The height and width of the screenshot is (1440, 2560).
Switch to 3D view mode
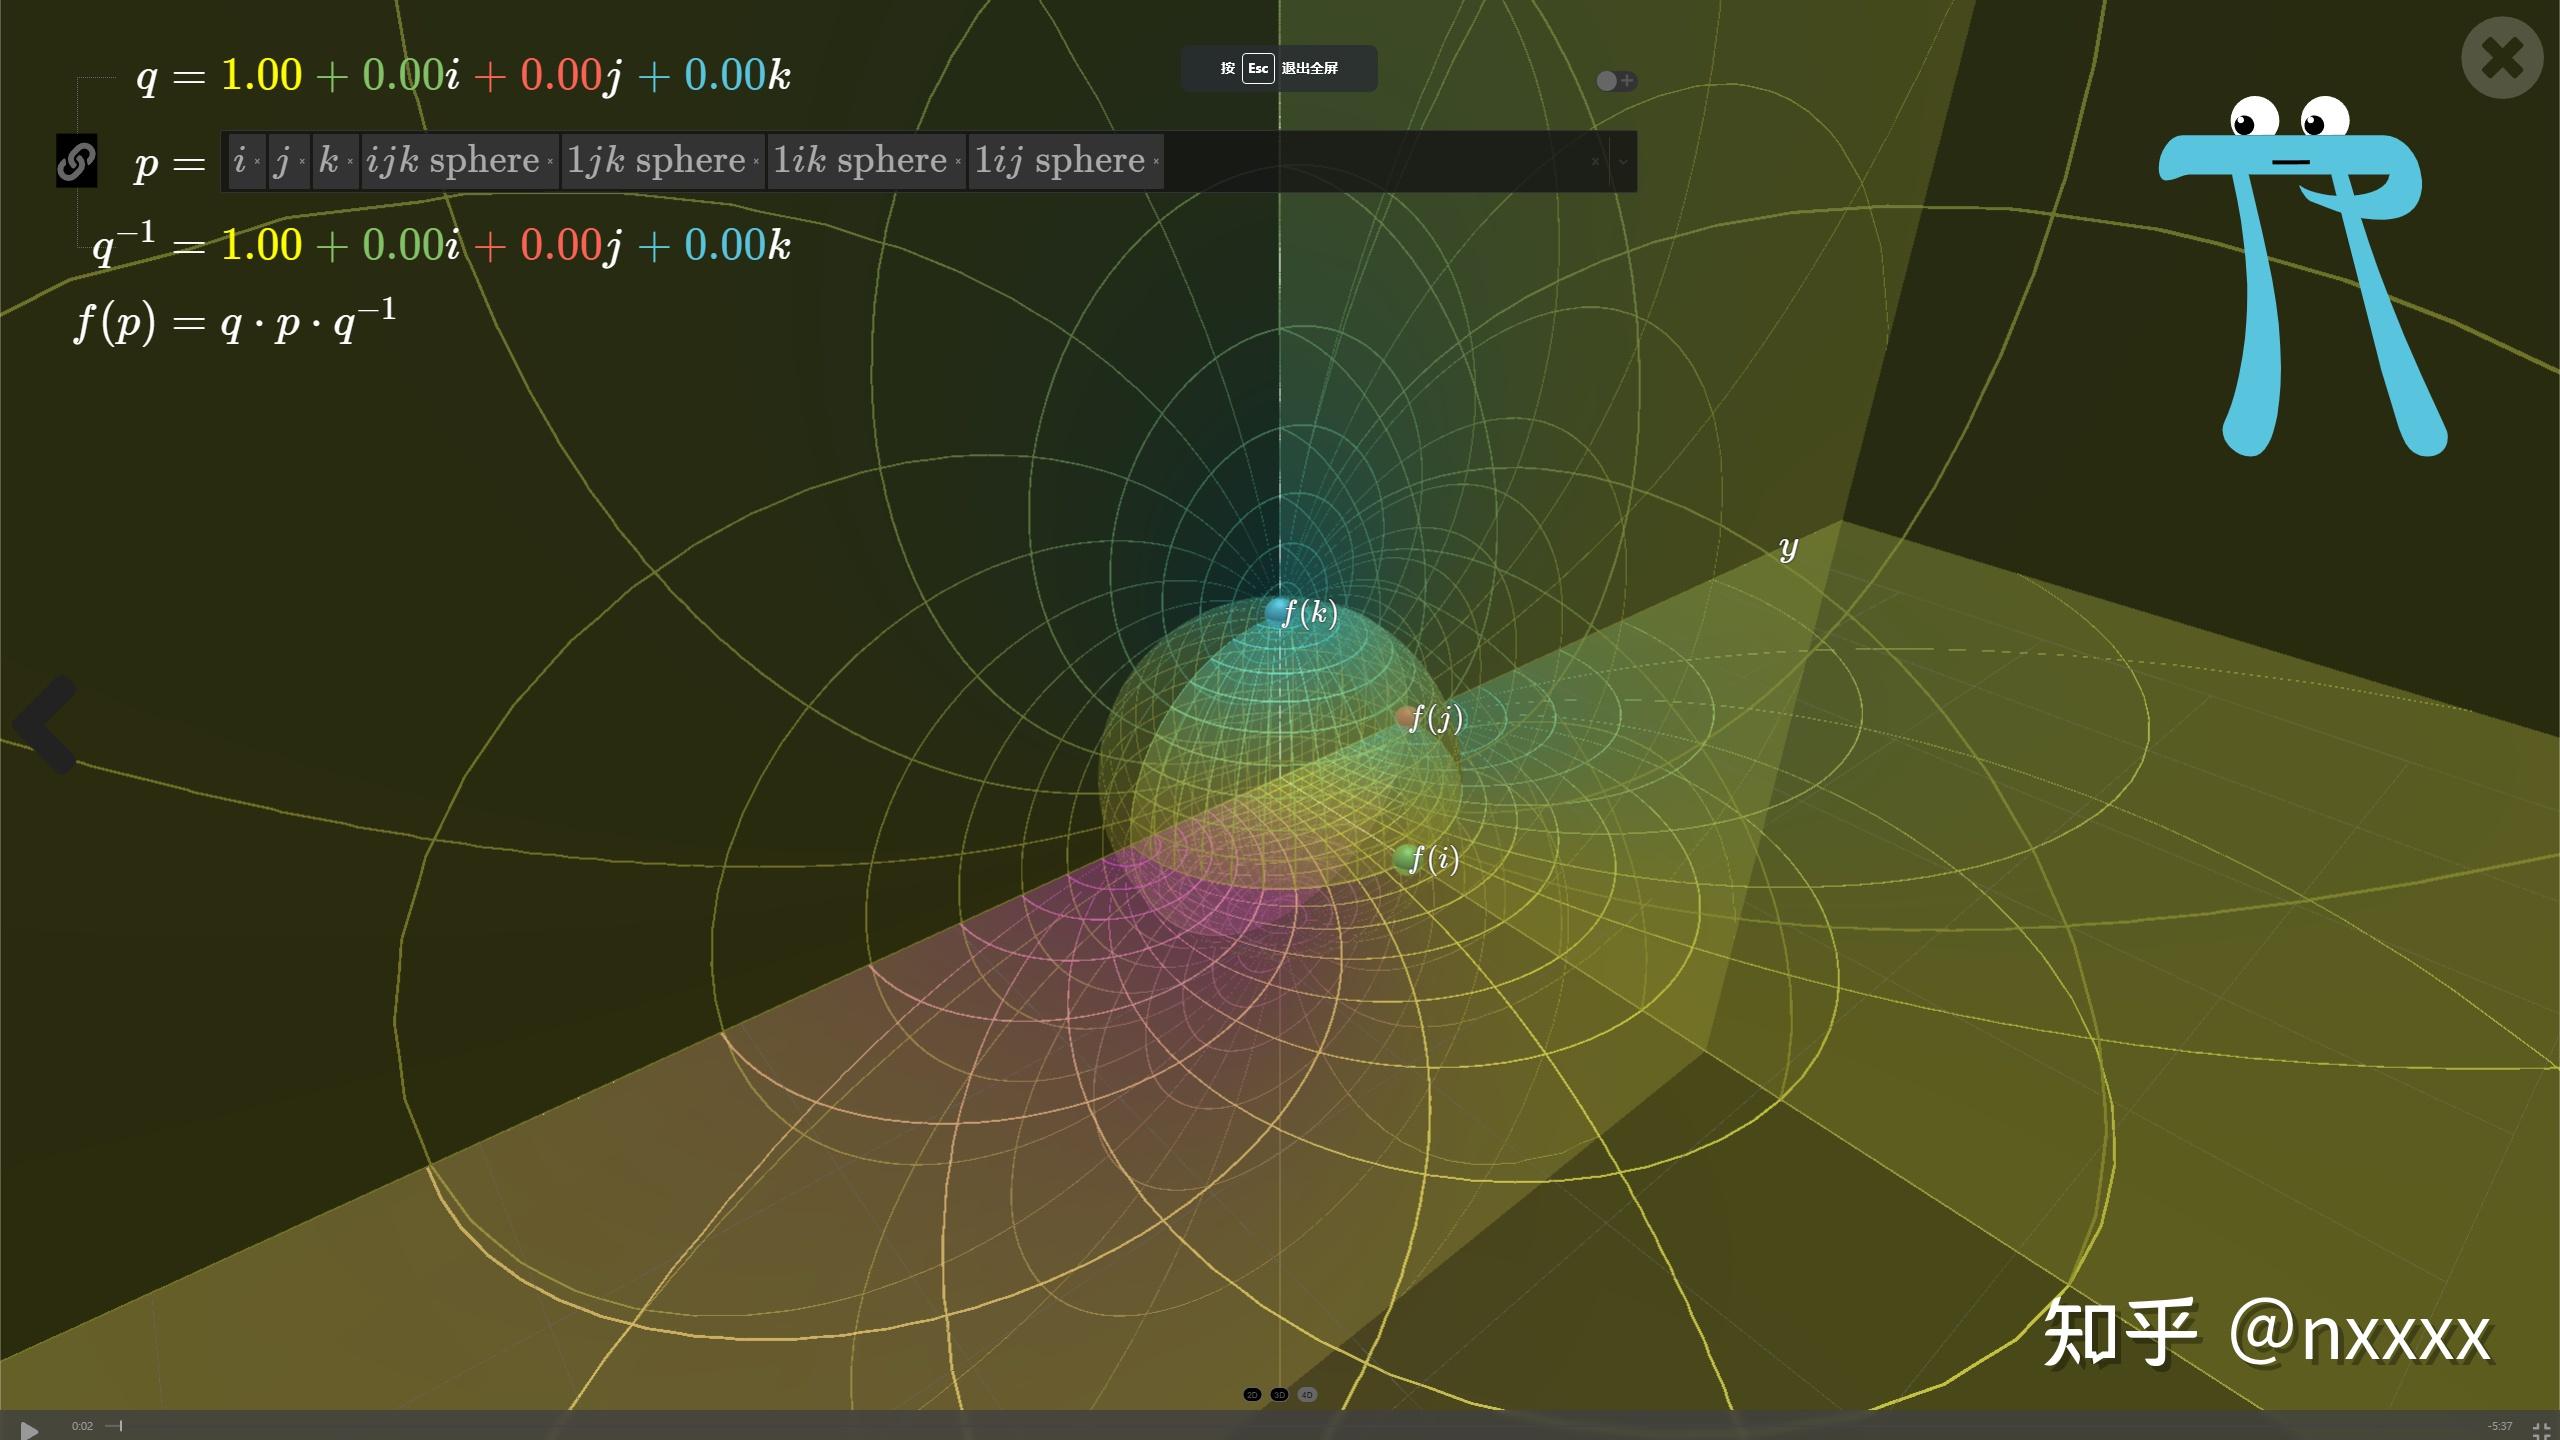[x=1279, y=1395]
